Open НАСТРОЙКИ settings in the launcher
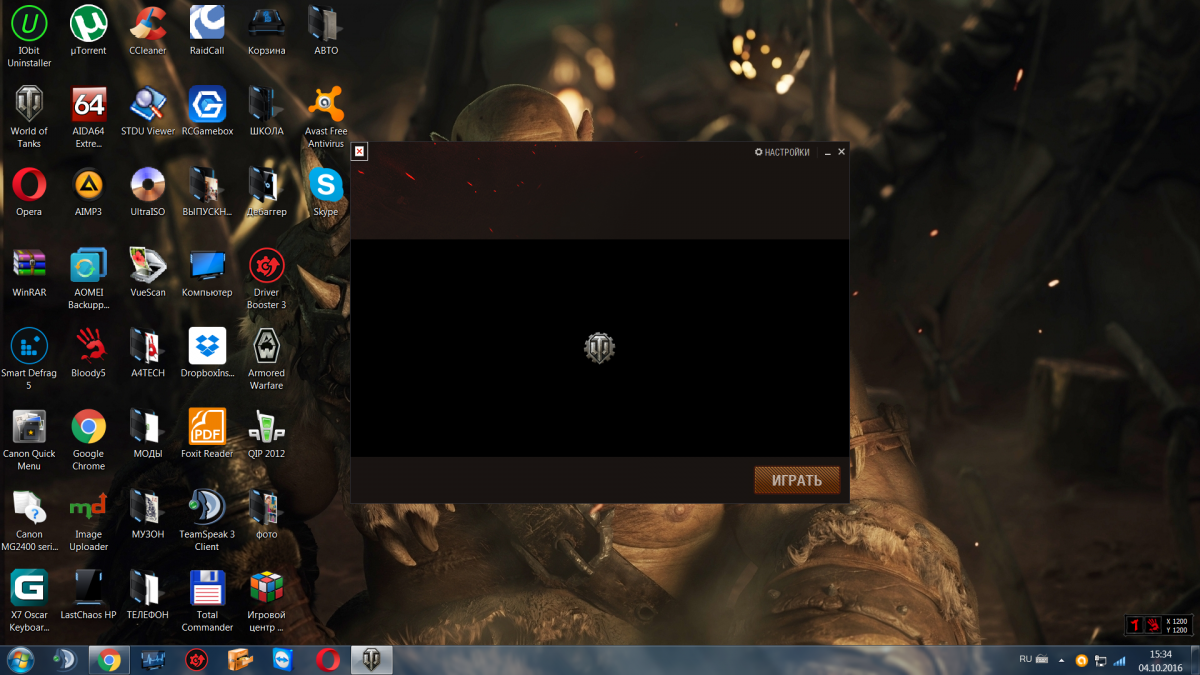Viewport: 1200px width, 675px height. point(782,152)
